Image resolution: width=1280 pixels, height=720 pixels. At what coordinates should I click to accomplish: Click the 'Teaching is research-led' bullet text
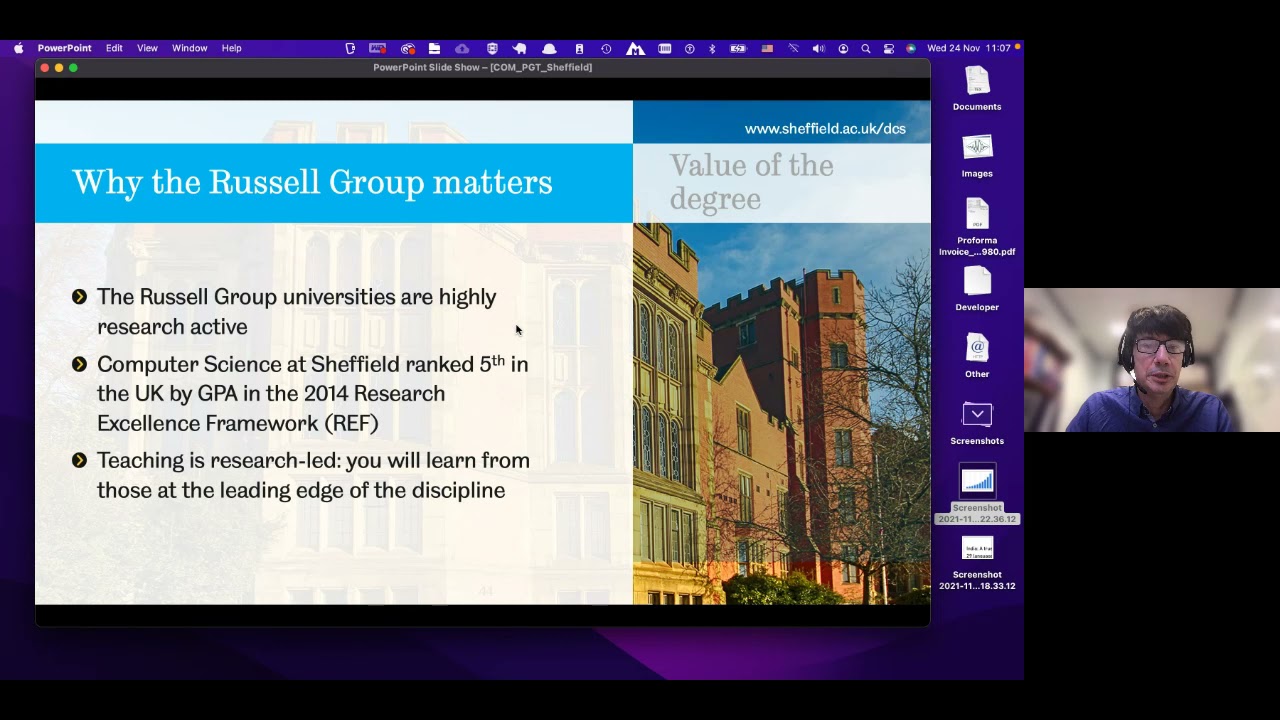click(313, 475)
